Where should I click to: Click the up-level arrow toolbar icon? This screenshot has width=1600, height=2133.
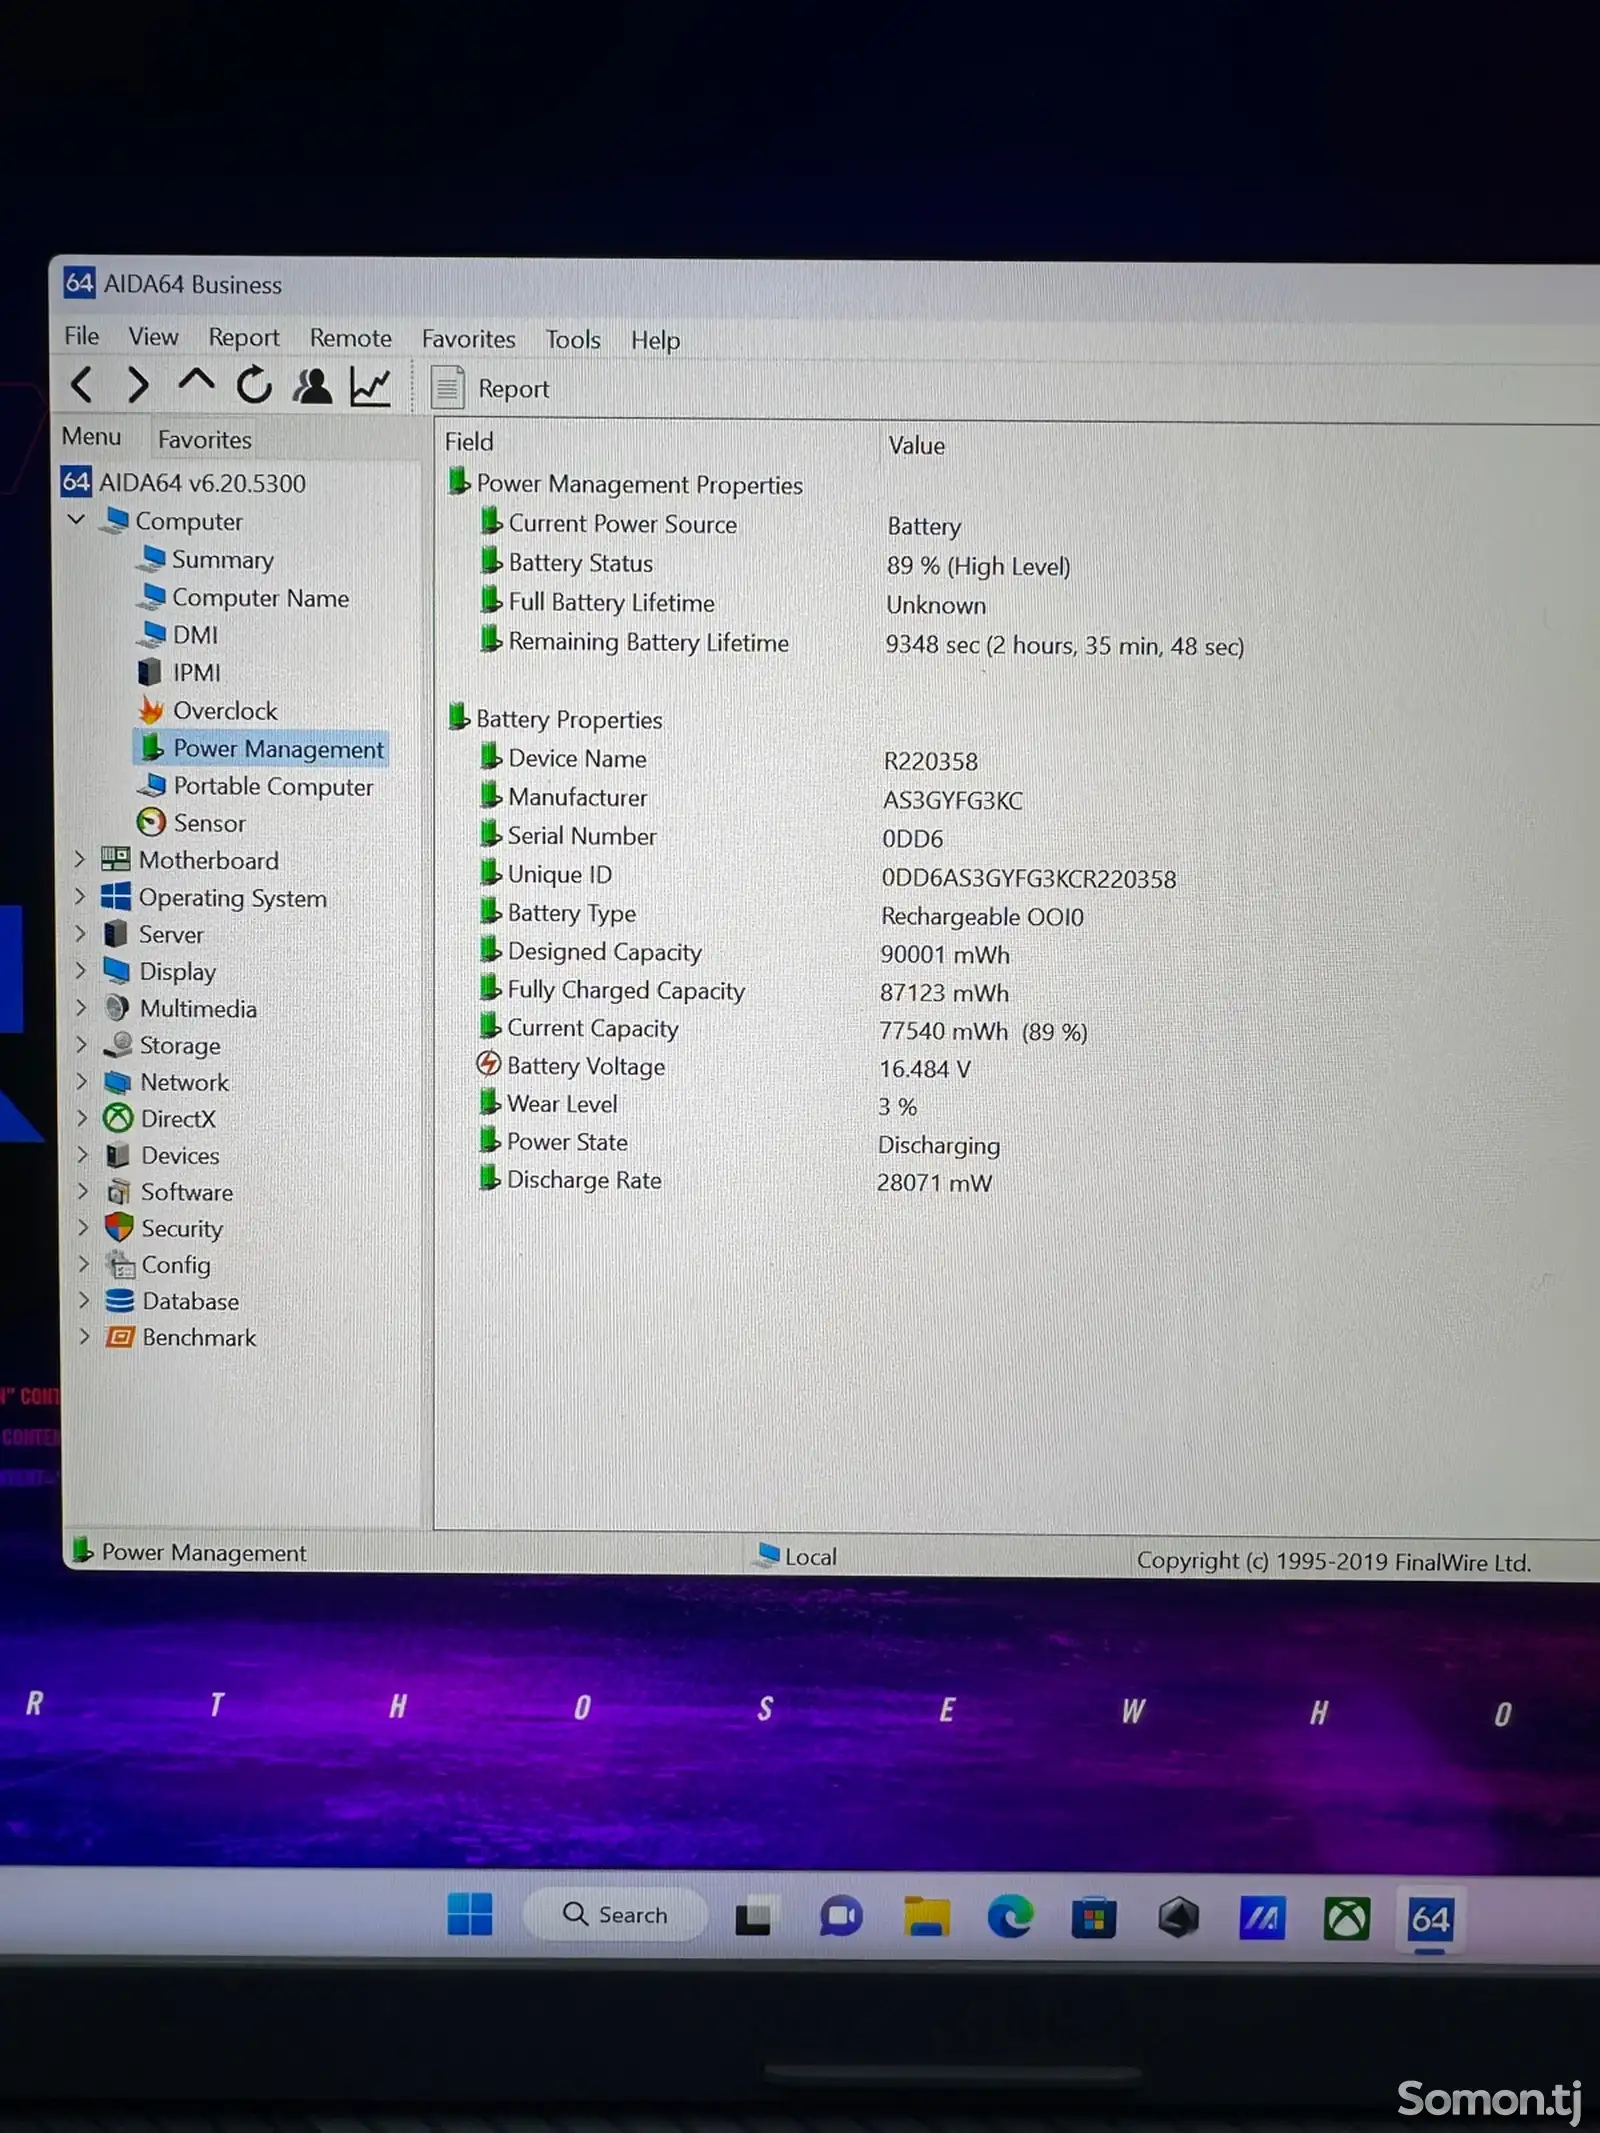(196, 382)
